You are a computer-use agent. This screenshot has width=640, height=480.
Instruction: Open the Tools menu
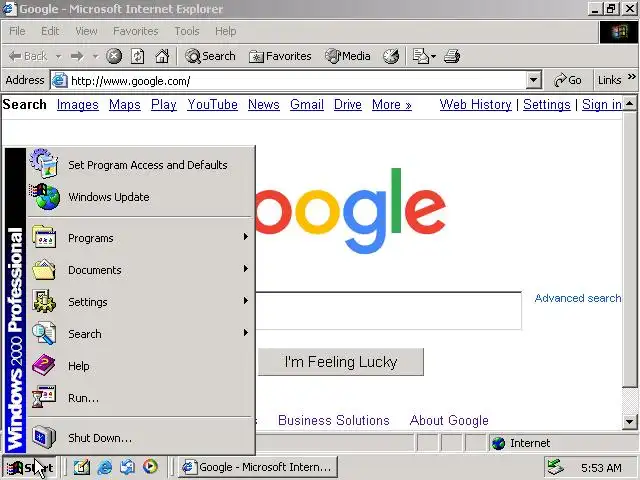pos(187,31)
